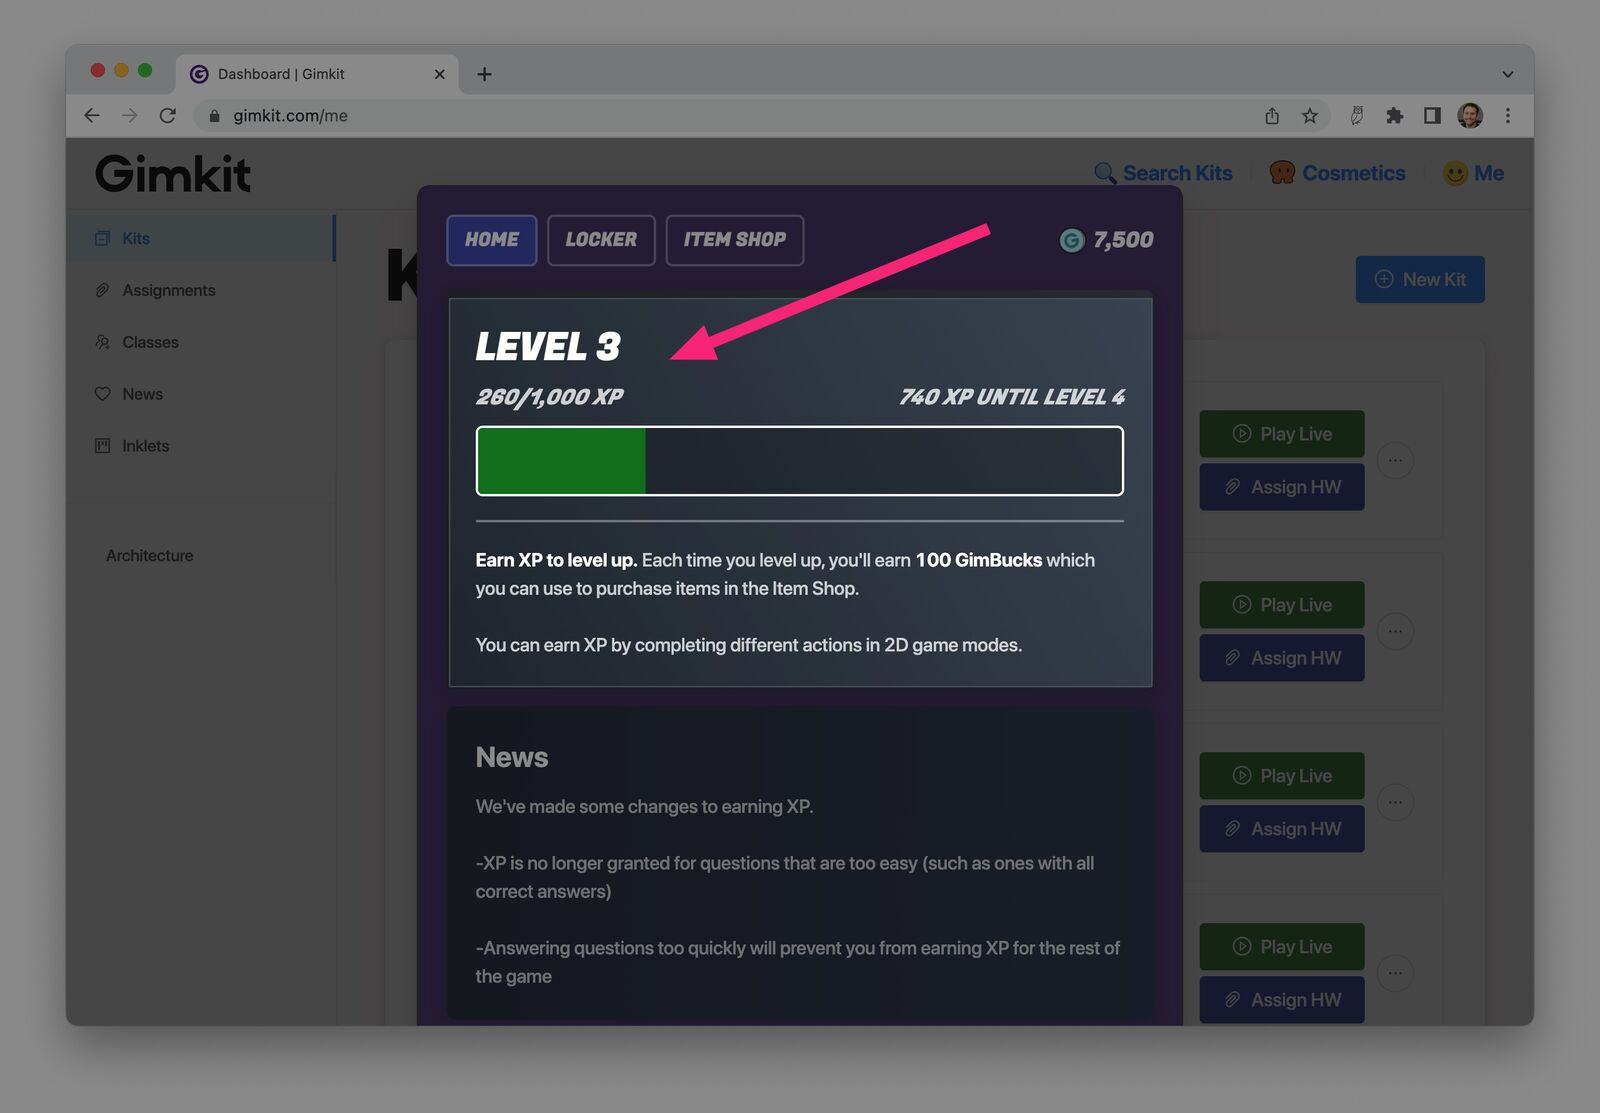This screenshot has height=1113, width=1600.
Task: Open the Chrome three-dot menu
Action: tap(1508, 116)
